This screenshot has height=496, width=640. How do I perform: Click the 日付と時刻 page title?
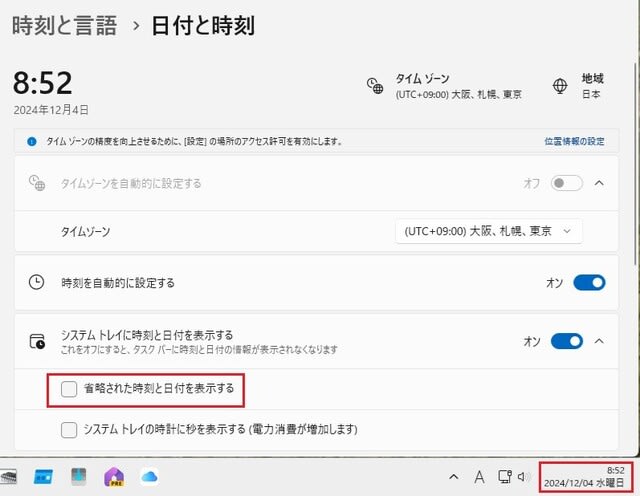203,25
